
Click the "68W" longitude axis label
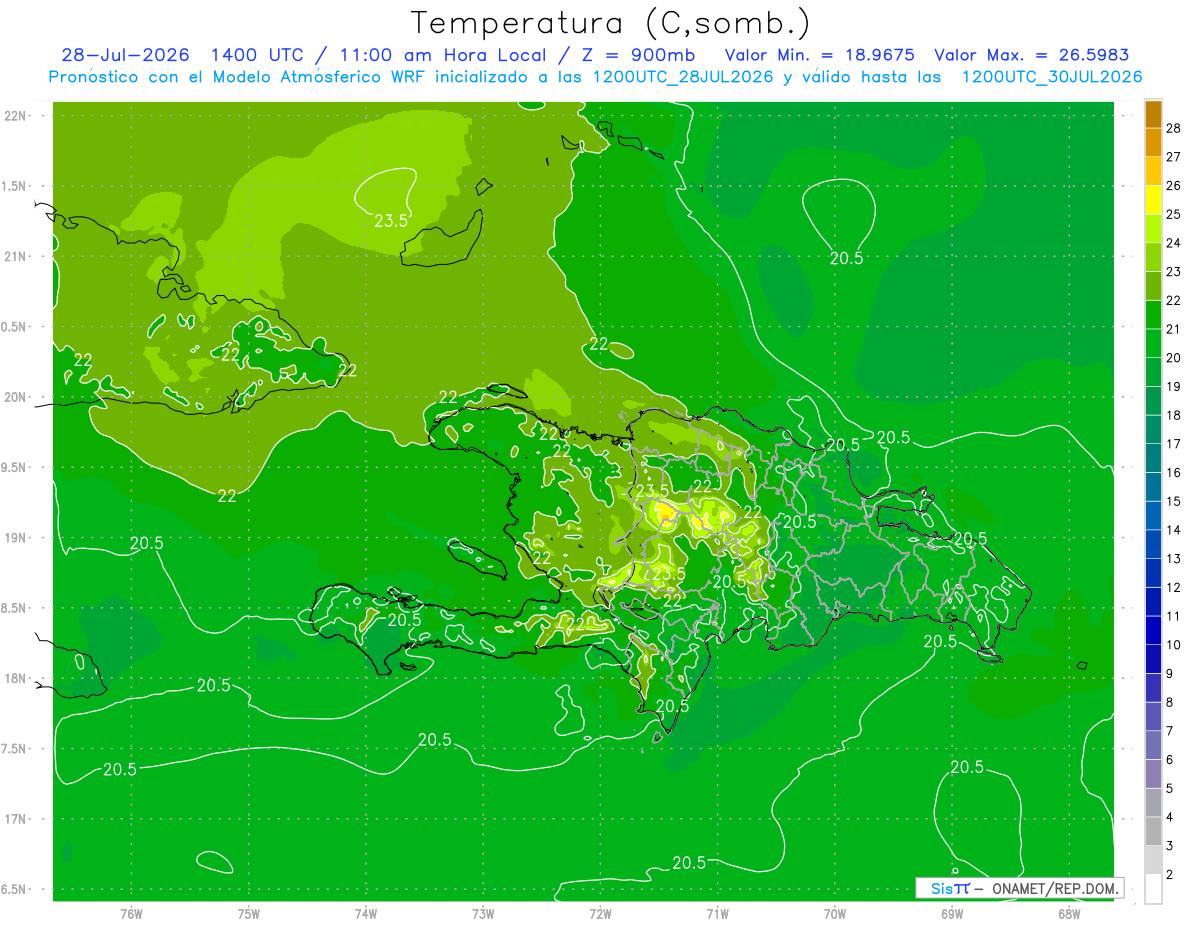click(x=1069, y=914)
